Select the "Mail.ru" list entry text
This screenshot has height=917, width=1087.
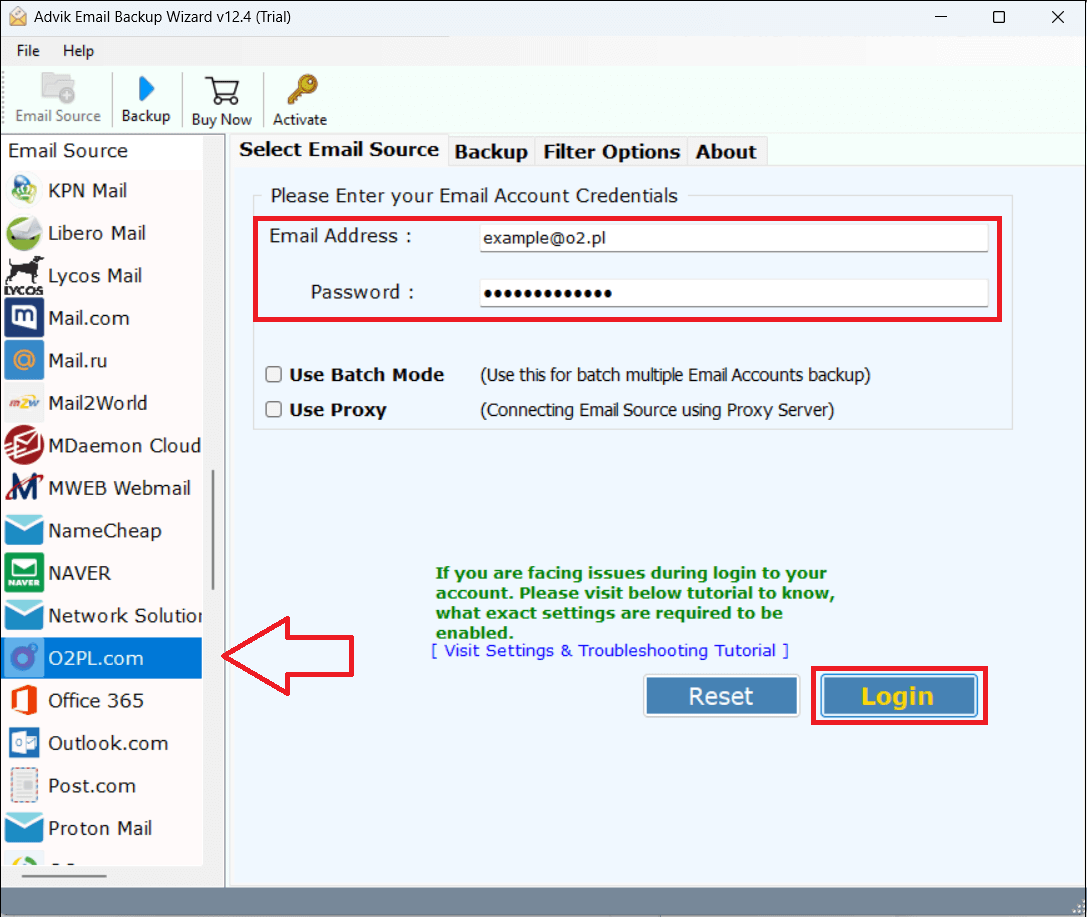pos(78,360)
